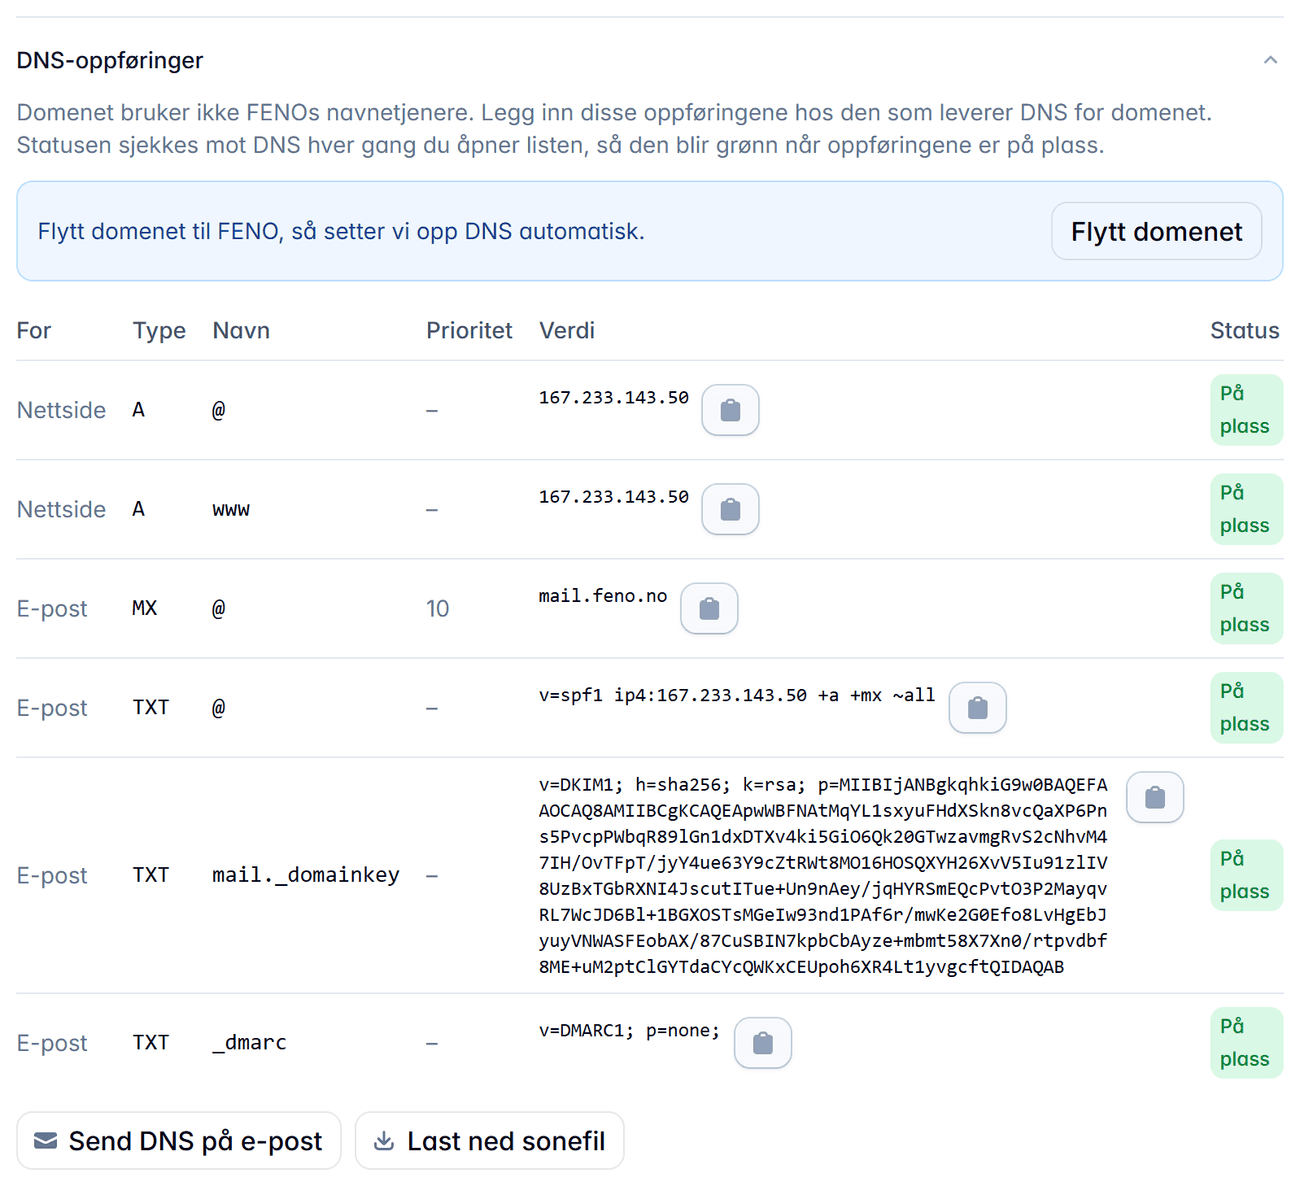Click the Navn column header
This screenshot has width=1300, height=1186.
pyautogui.click(x=241, y=331)
